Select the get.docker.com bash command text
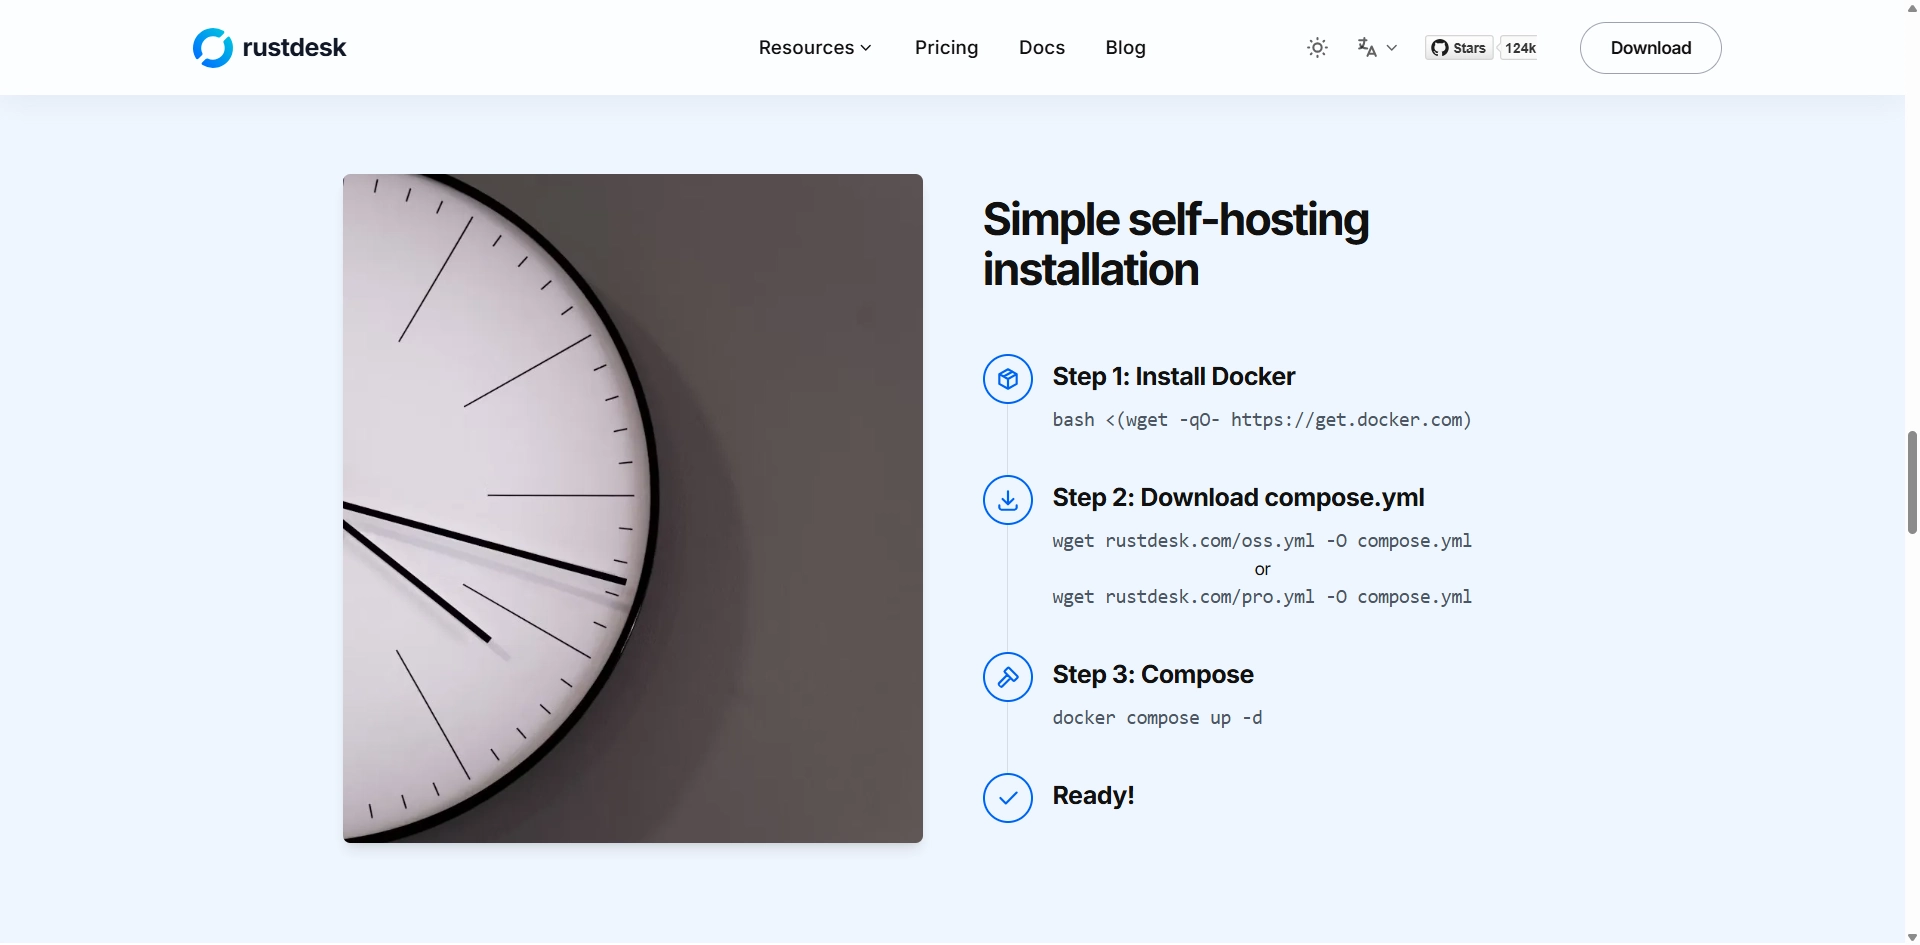Viewport: 1920px width, 945px height. coord(1262,420)
